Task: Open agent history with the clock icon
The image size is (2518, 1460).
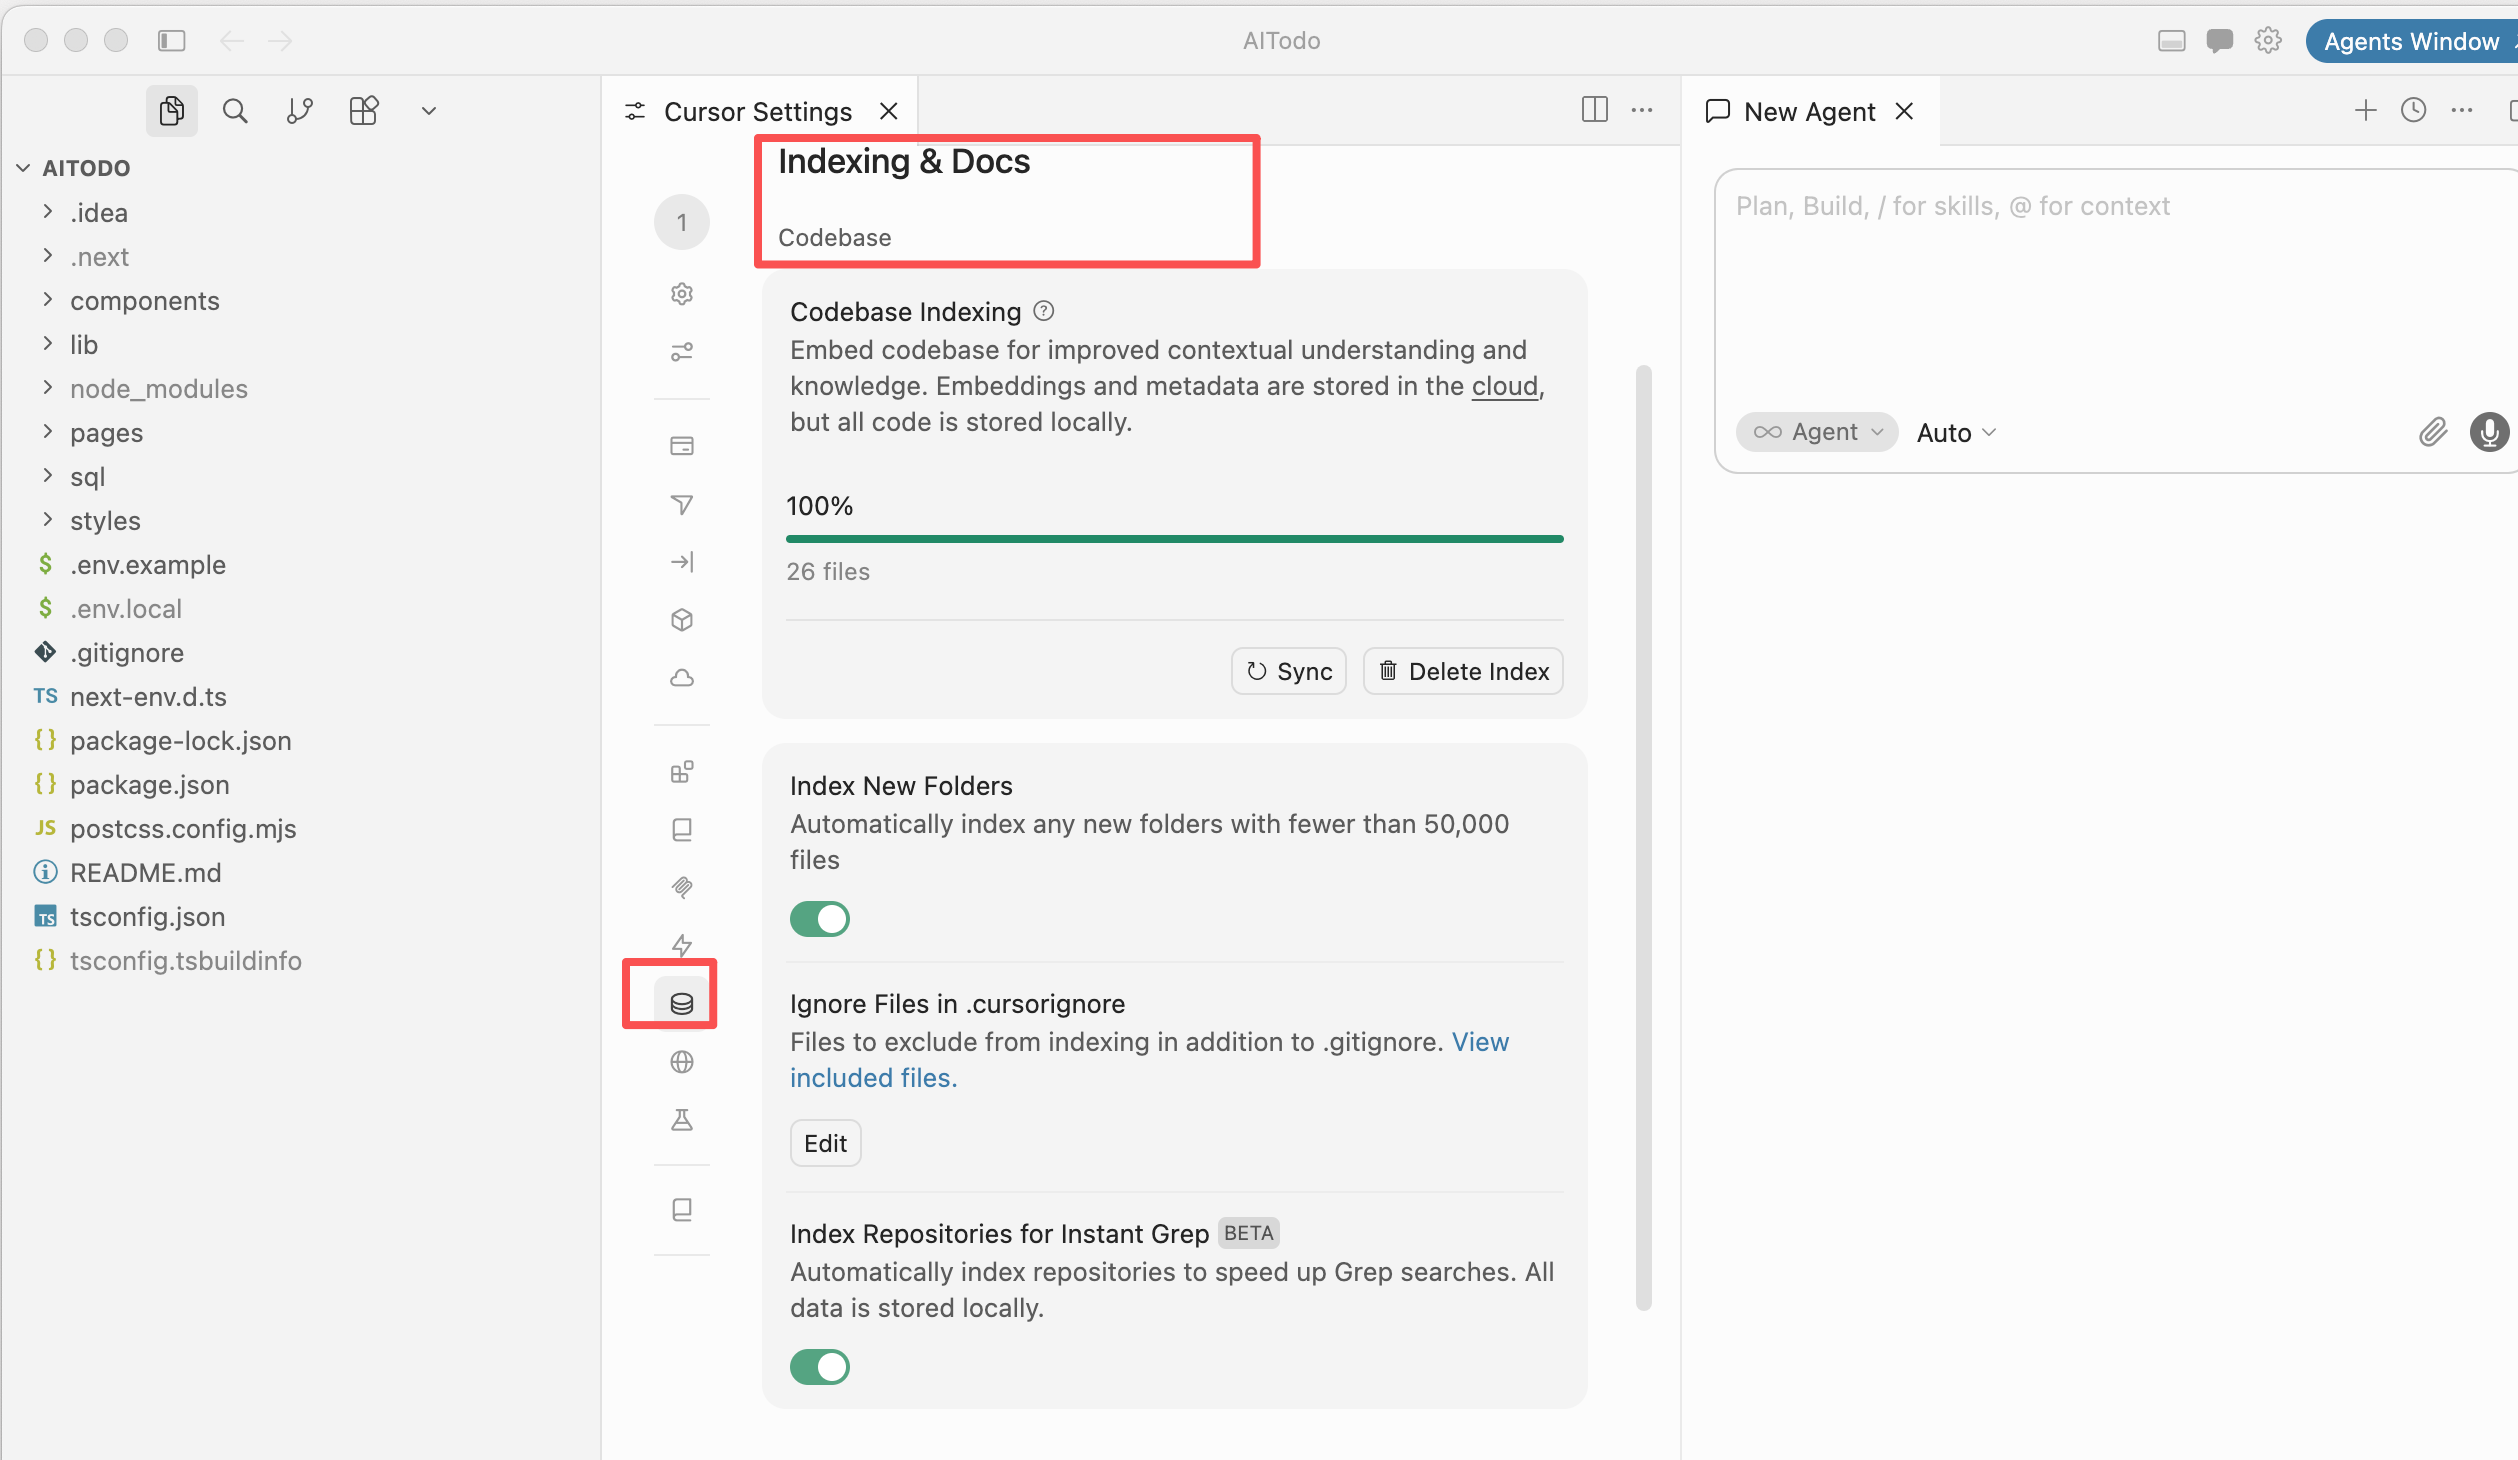Action: point(2414,110)
